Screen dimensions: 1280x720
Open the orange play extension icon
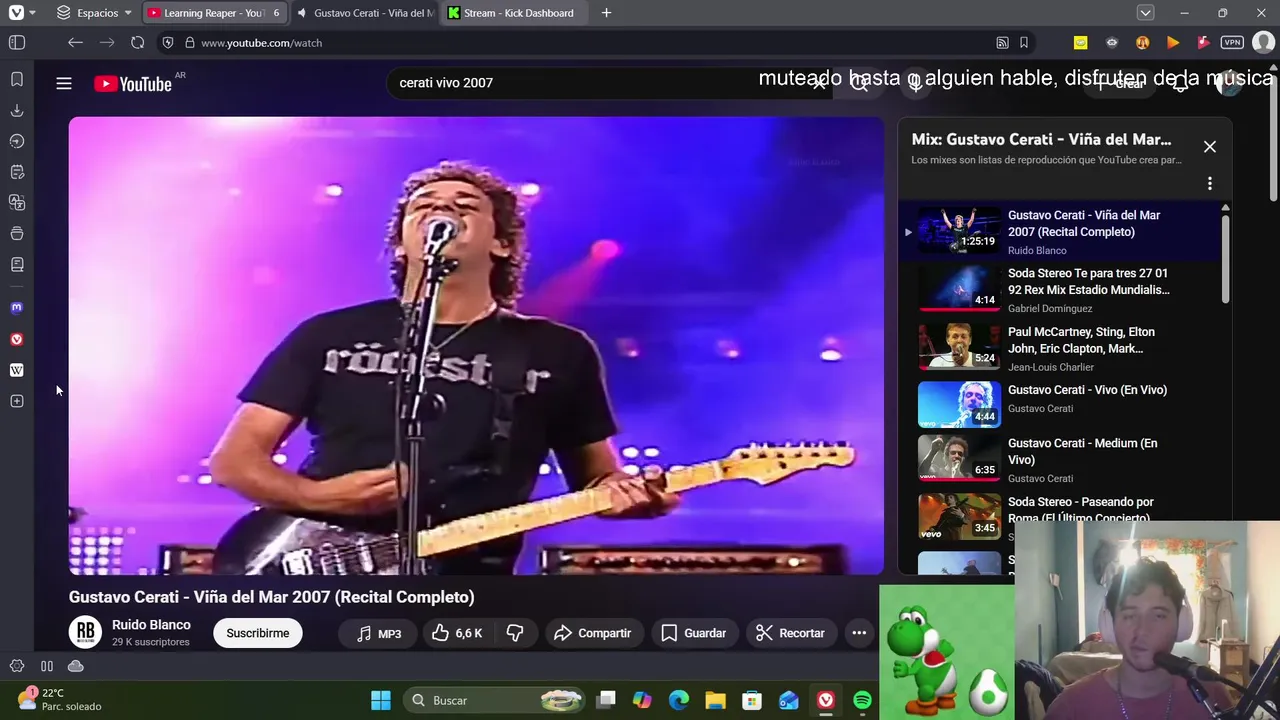1173,43
